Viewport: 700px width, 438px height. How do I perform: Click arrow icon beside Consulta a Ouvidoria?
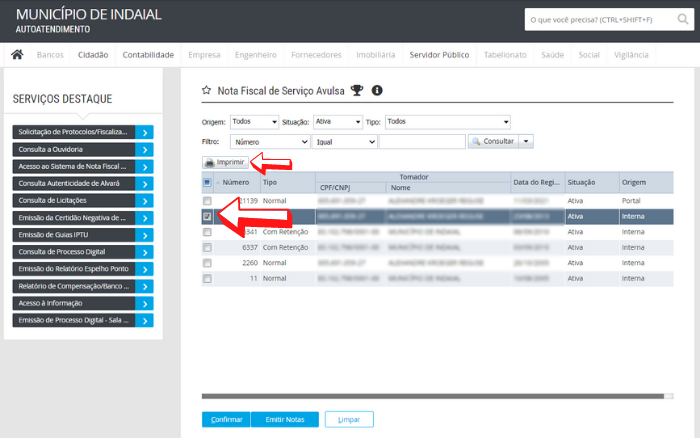tap(145, 149)
